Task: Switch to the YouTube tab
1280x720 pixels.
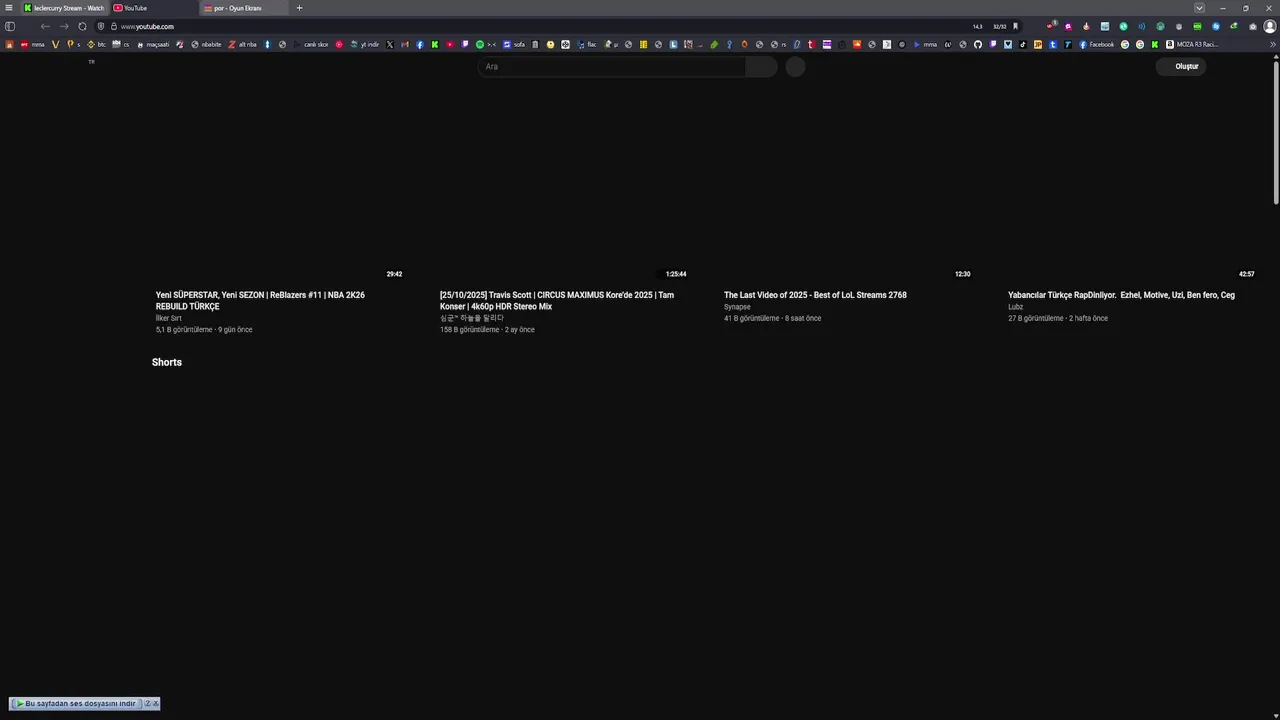Action: [153, 8]
